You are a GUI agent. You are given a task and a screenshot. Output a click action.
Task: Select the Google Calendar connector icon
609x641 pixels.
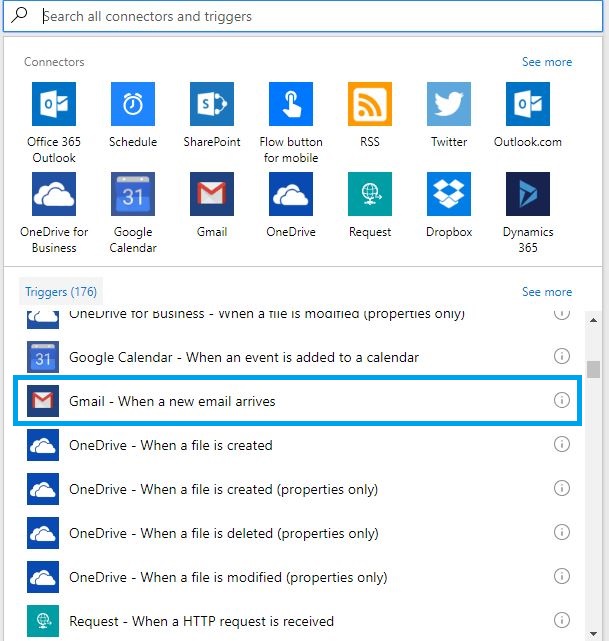pyautogui.click(x=133, y=194)
